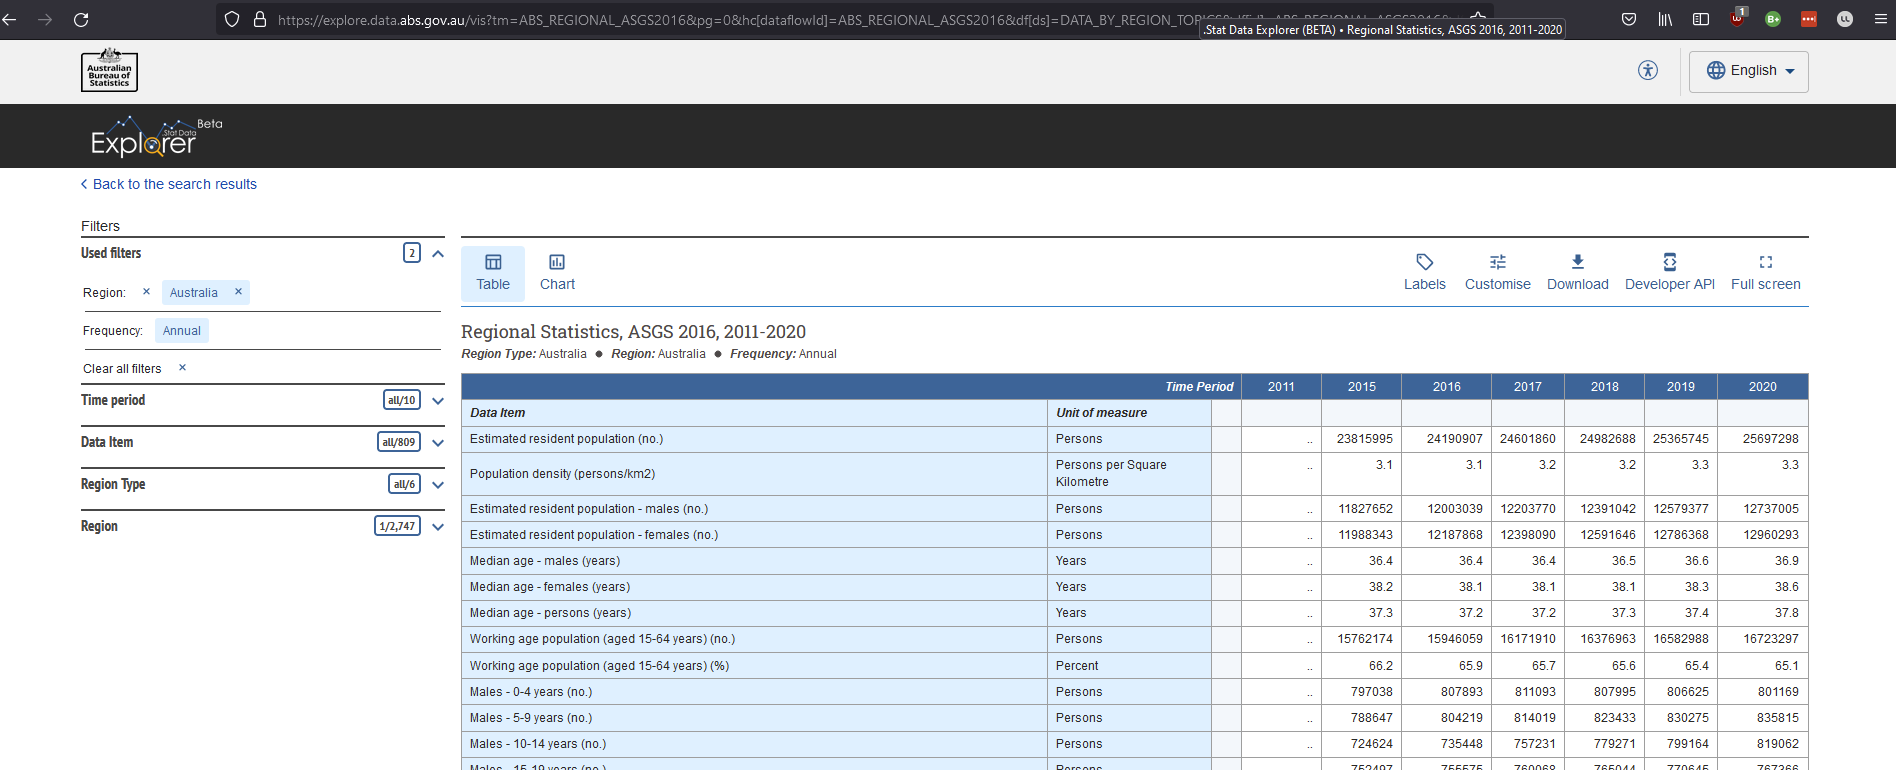This screenshot has height=770, width=1896.
Task: Click the 2020 column header
Action: (1762, 387)
